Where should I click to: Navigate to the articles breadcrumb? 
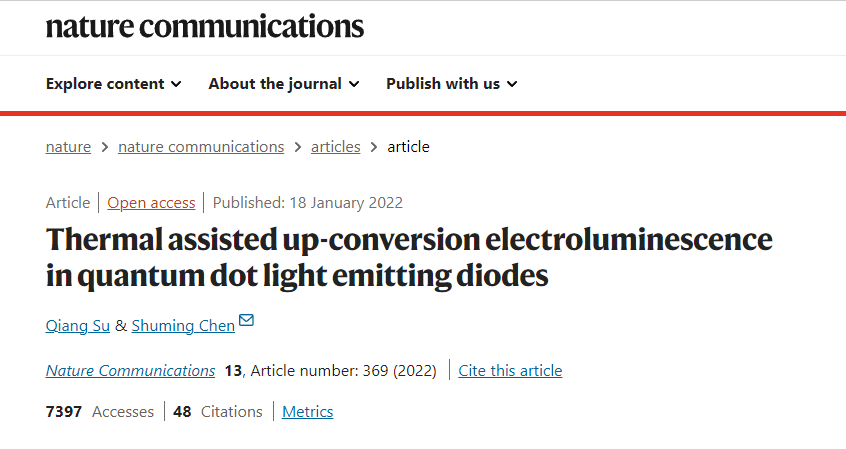pyautogui.click(x=335, y=146)
